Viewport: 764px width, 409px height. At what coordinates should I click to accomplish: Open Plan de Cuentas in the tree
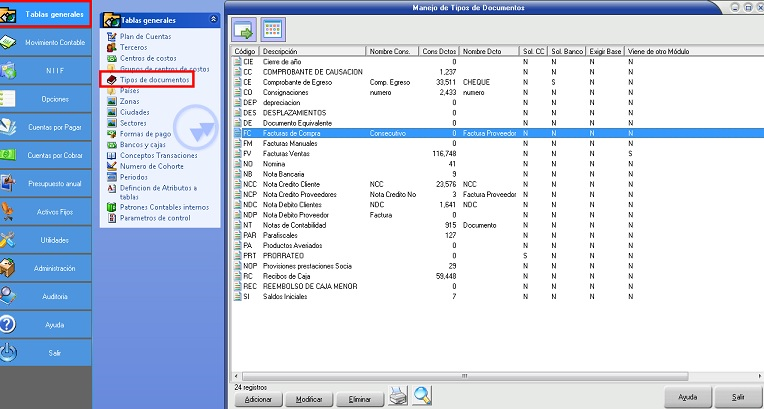(145, 37)
